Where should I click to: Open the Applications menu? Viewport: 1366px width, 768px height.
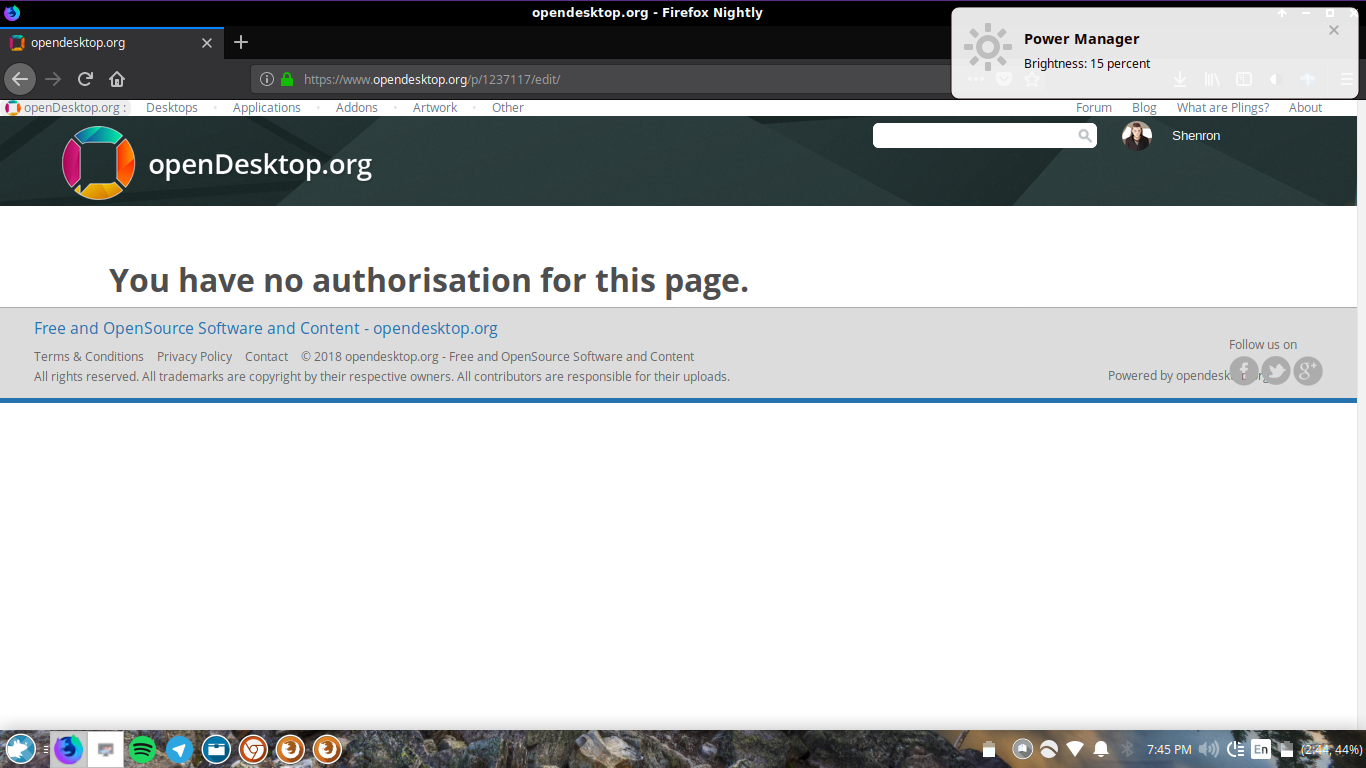coord(267,108)
